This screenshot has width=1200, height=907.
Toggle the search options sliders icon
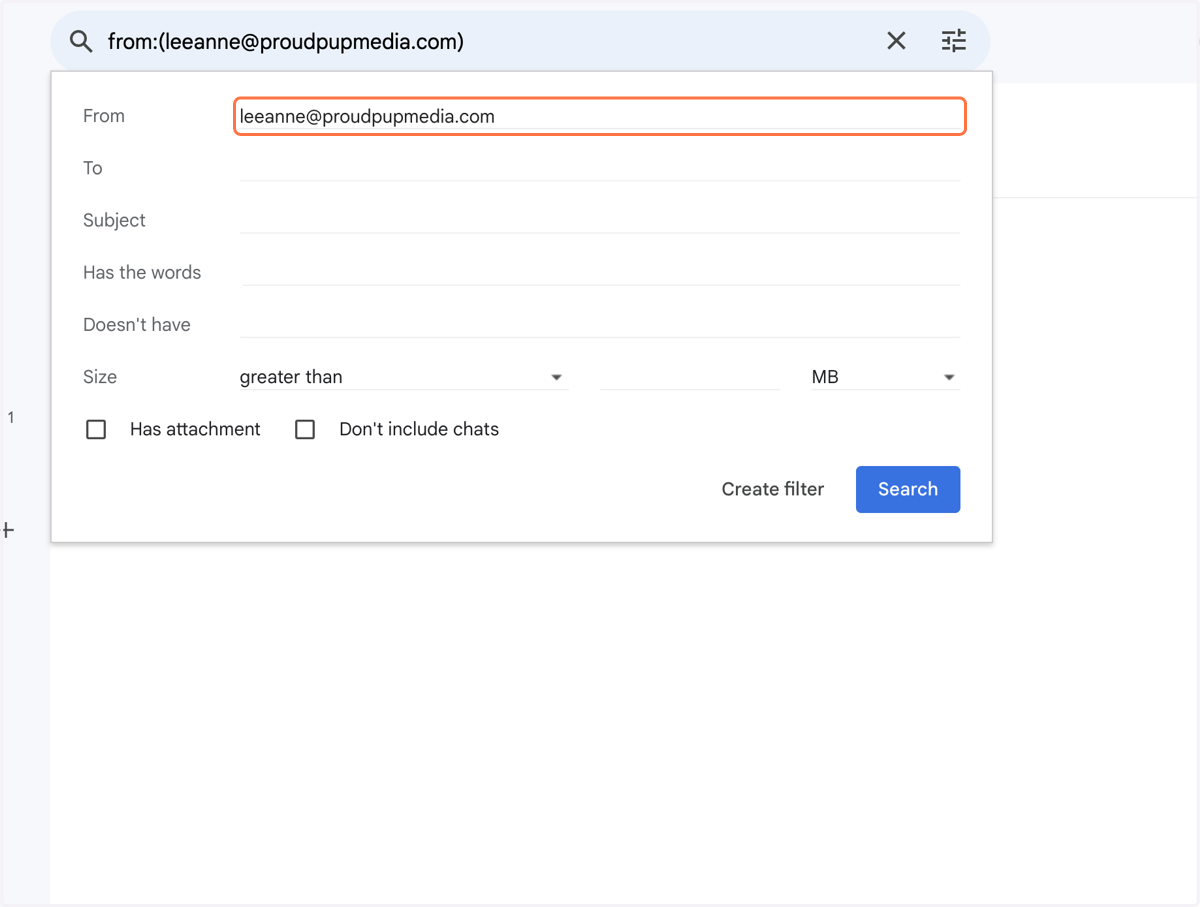pyautogui.click(x=954, y=41)
